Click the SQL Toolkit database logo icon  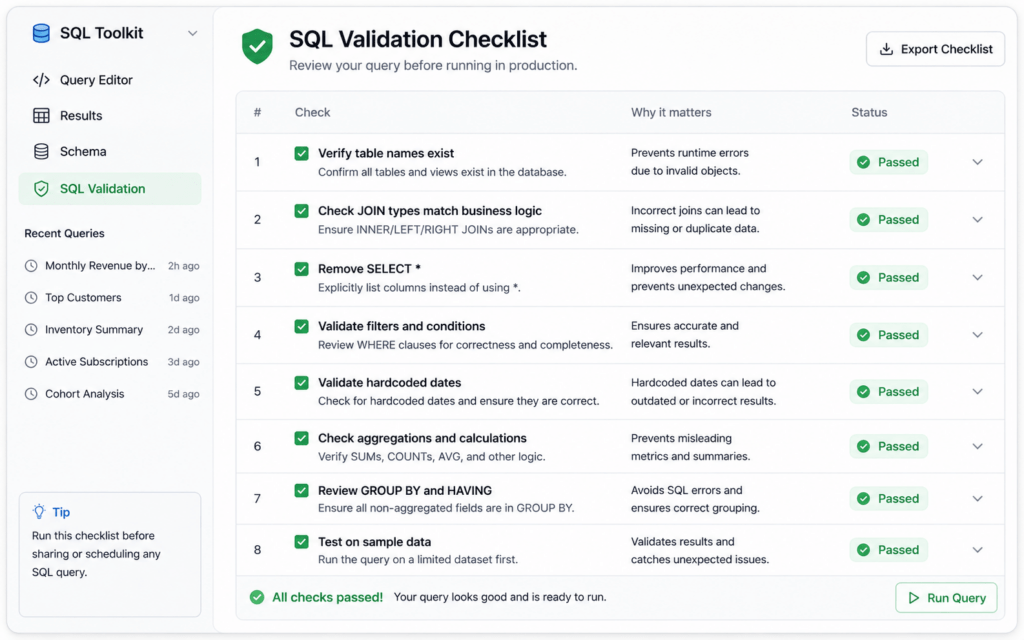click(x=41, y=33)
